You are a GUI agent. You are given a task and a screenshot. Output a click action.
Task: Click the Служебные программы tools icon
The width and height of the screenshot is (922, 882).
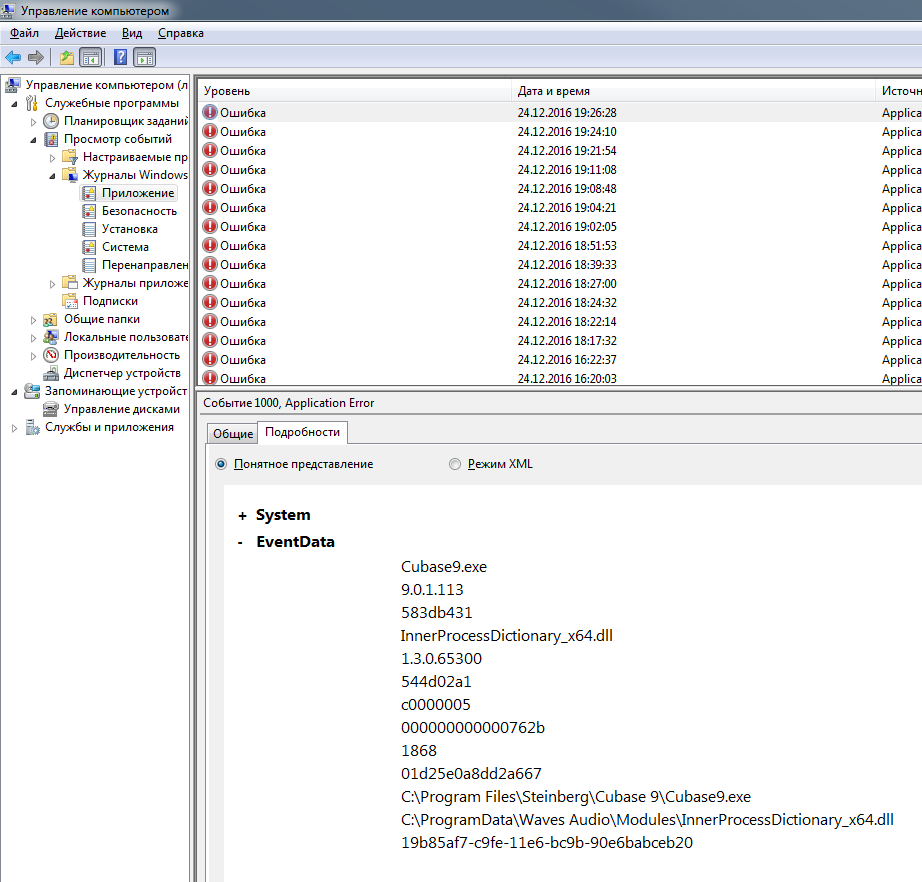tap(32, 103)
